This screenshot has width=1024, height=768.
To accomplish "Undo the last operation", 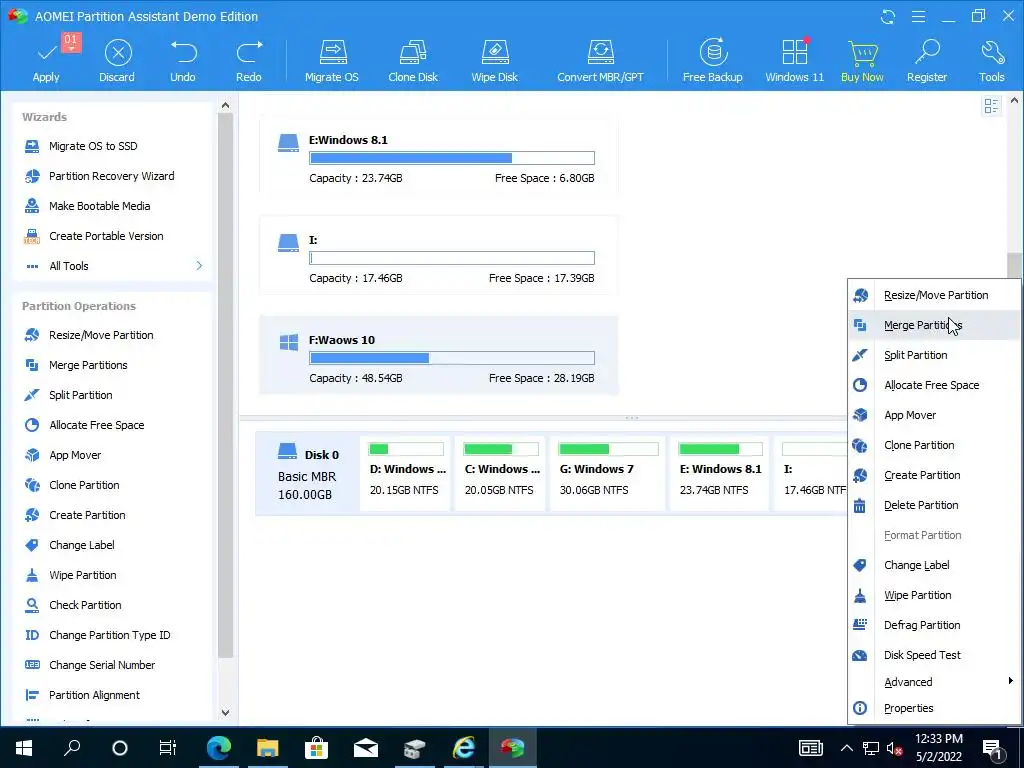I will click(183, 60).
